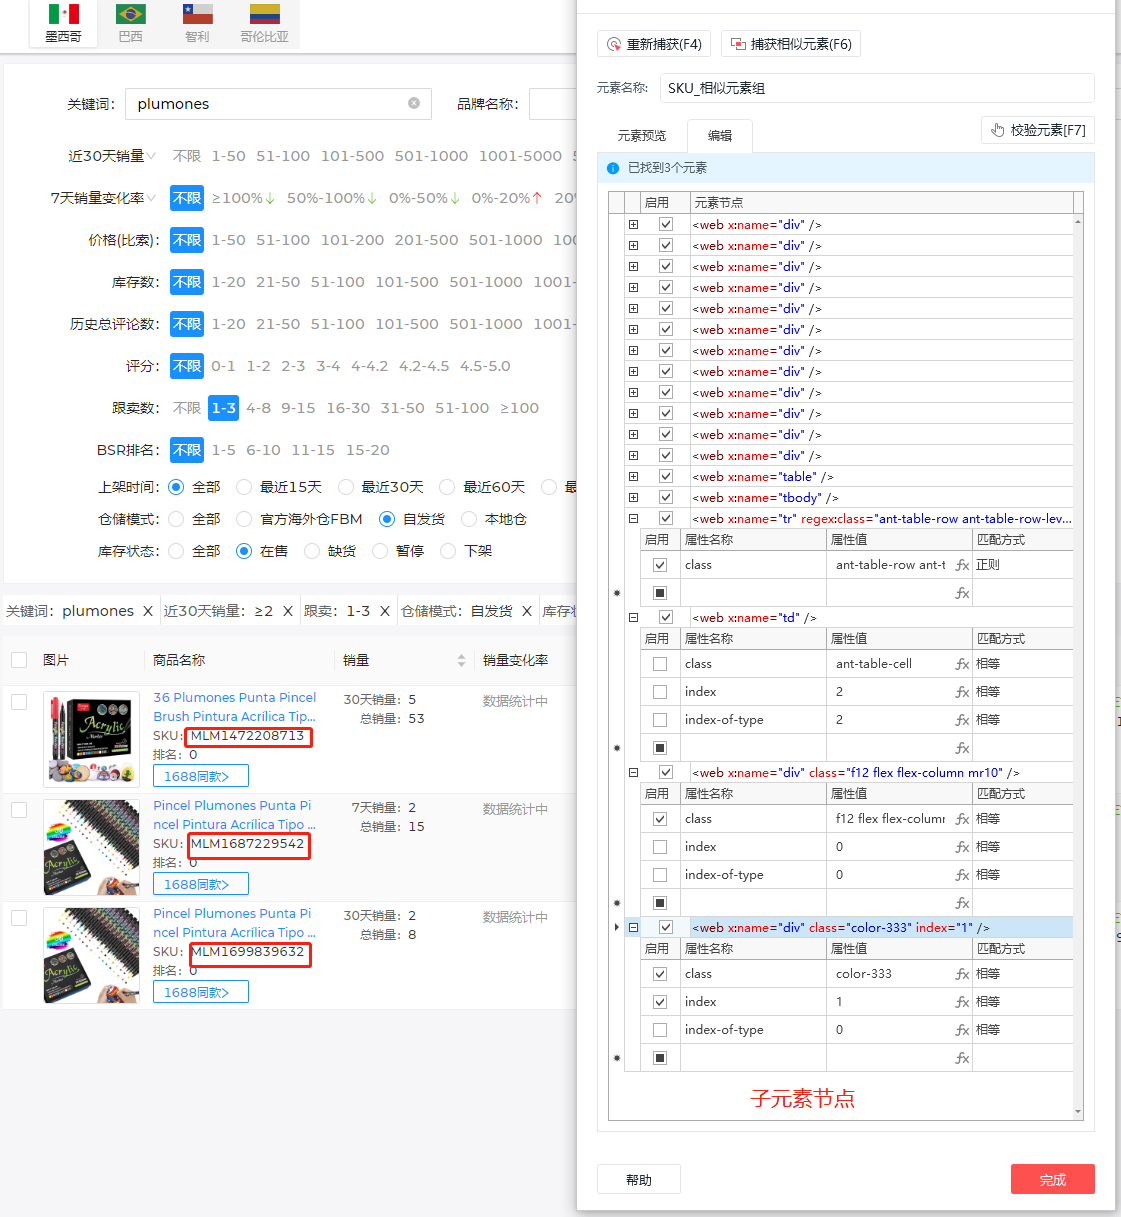Click 捕获相似元素(F6) button
1121x1217 pixels.
[x=791, y=44]
